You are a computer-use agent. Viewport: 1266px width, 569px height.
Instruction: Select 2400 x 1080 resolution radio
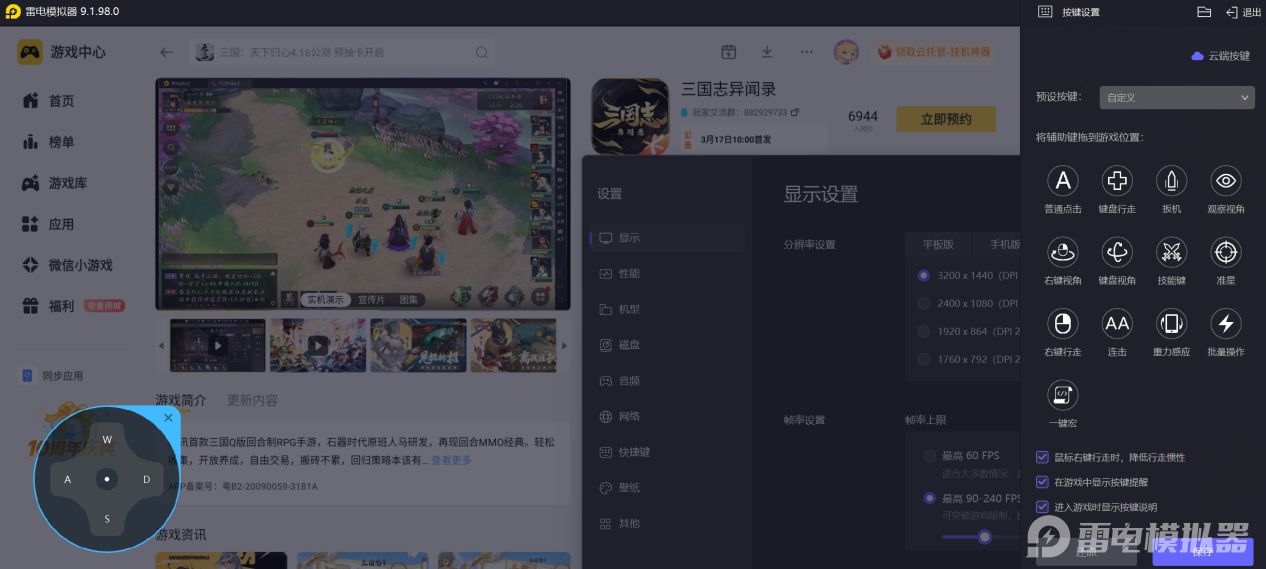pyautogui.click(x=923, y=303)
